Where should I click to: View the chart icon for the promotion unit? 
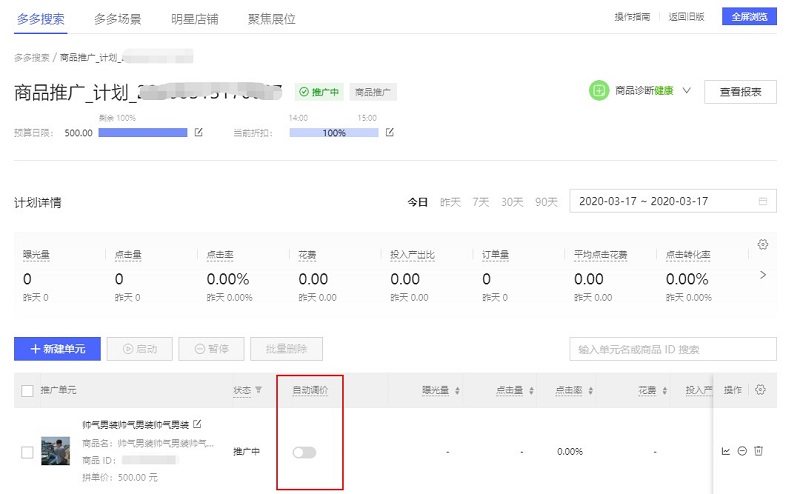pyautogui.click(x=726, y=452)
